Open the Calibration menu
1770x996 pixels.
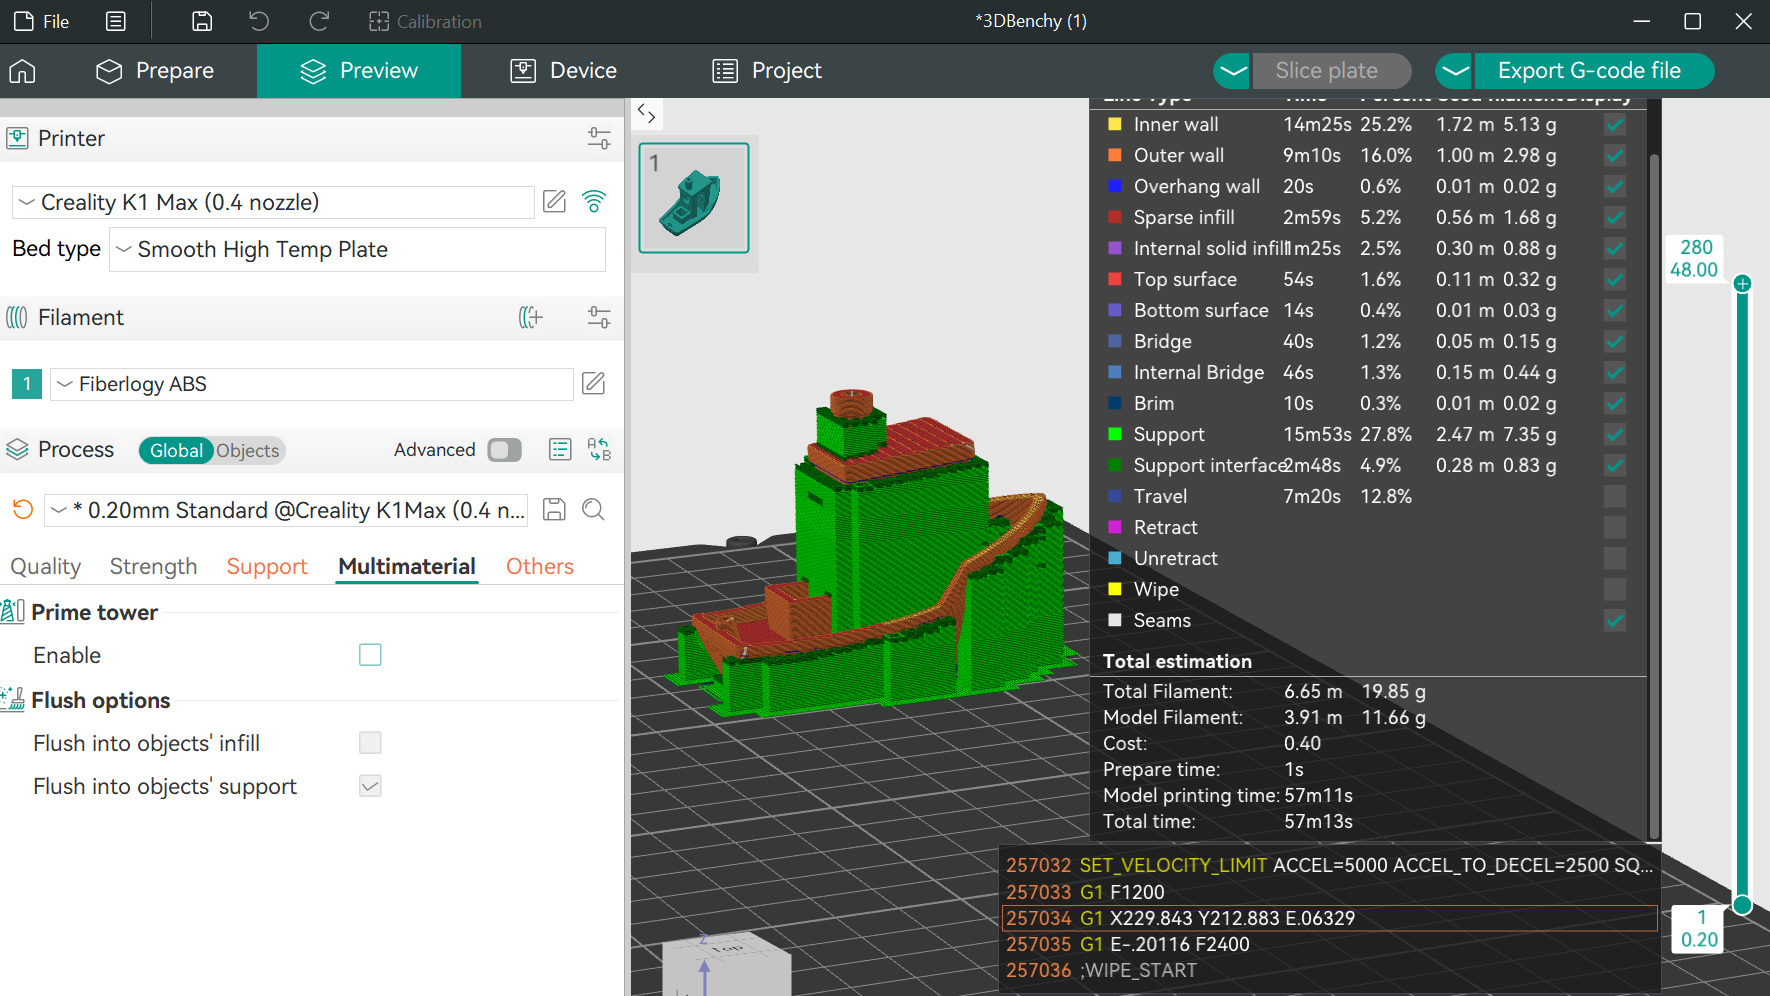[x=425, y=21]
